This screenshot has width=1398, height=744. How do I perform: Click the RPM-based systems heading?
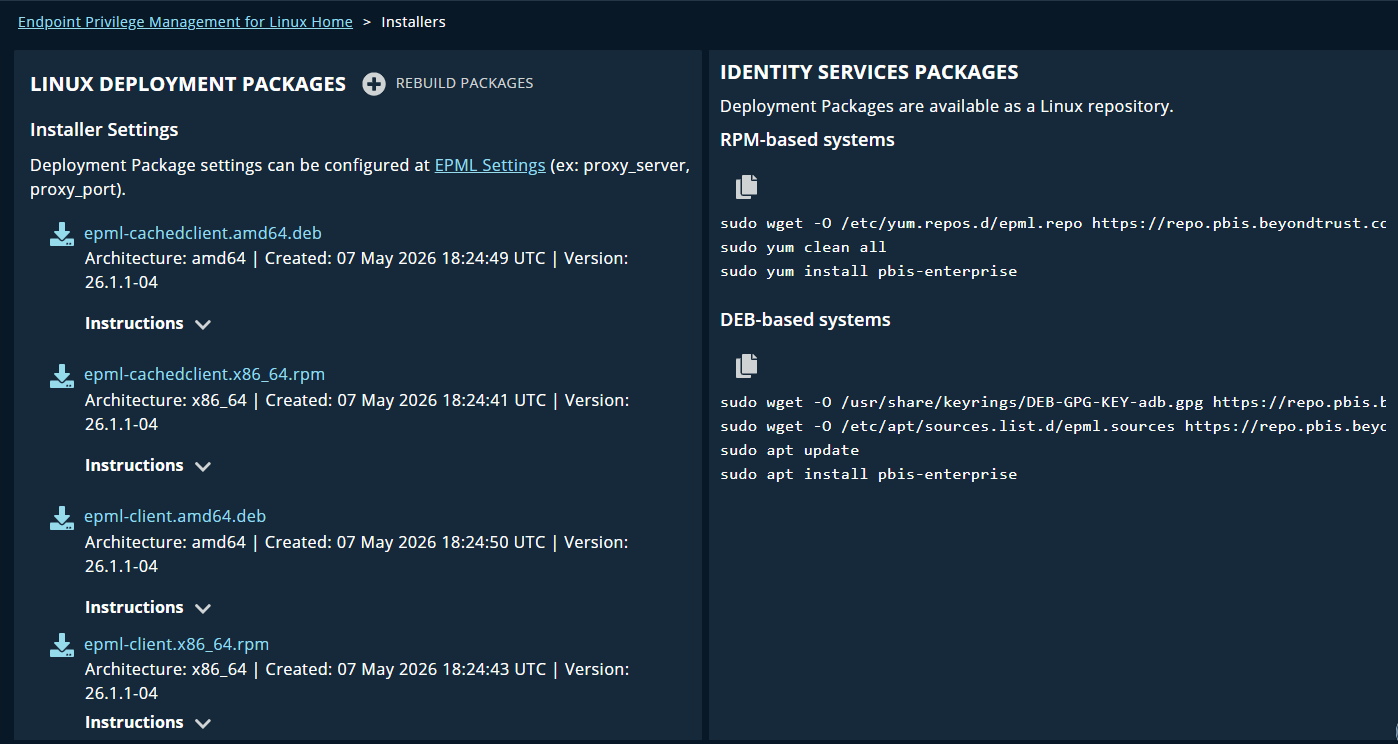point(807,140)
